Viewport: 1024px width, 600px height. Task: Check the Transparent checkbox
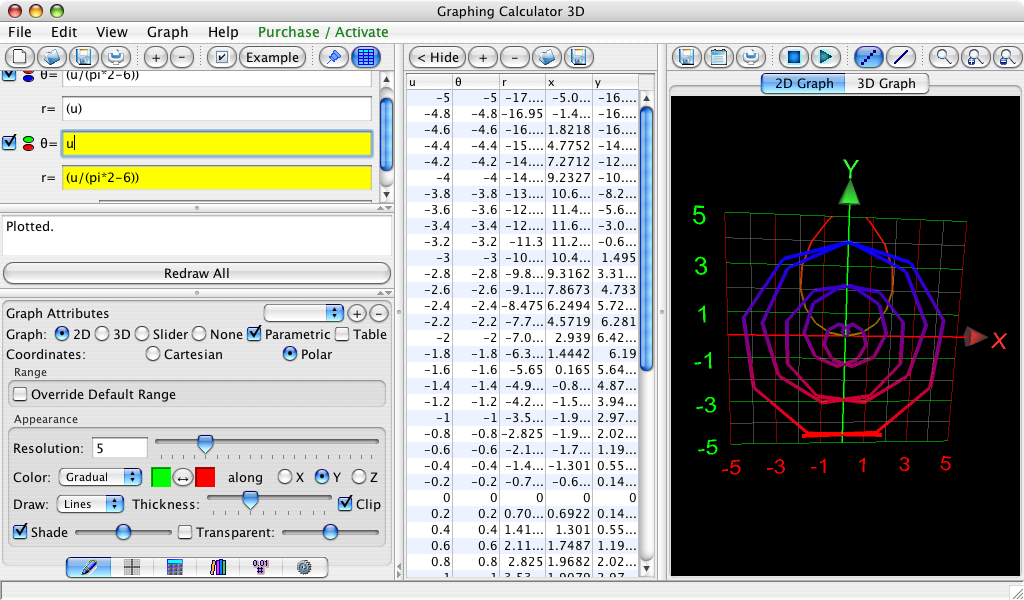coord(184,533)
